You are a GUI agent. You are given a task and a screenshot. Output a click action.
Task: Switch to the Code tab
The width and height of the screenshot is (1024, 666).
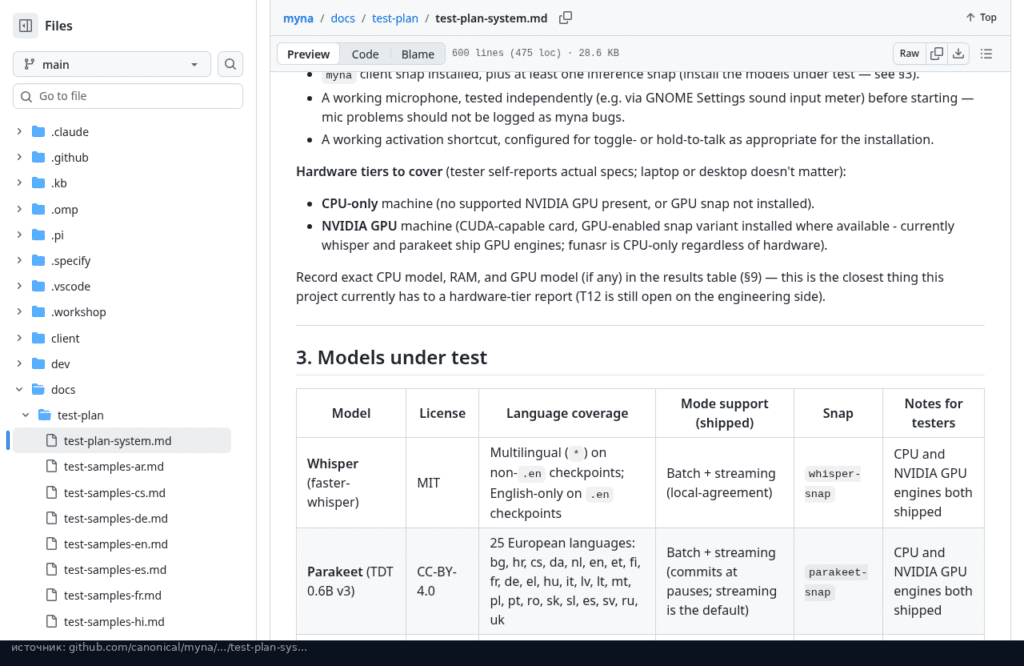(x=365, y=54)
